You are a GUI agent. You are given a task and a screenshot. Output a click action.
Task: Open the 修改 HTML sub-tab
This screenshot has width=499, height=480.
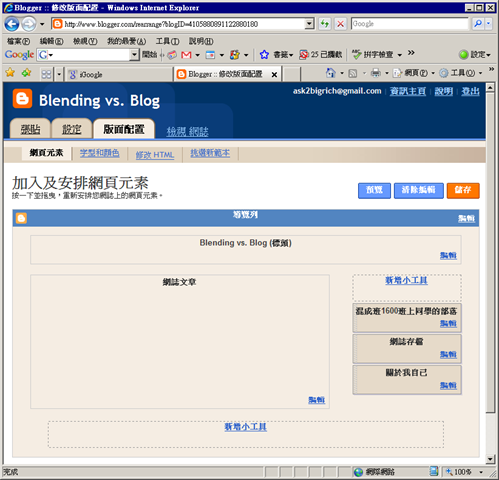[155, 155]
